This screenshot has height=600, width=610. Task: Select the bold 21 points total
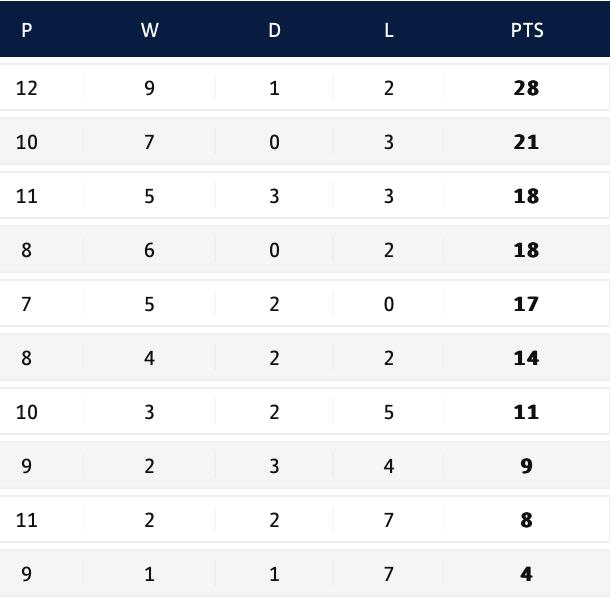tap(526, 142)
